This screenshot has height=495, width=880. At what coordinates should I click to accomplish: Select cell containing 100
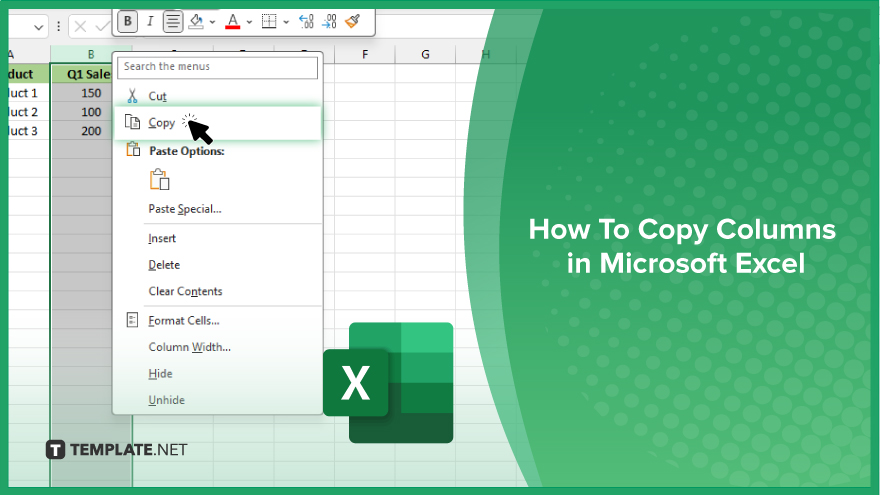[x=81, y=112]
